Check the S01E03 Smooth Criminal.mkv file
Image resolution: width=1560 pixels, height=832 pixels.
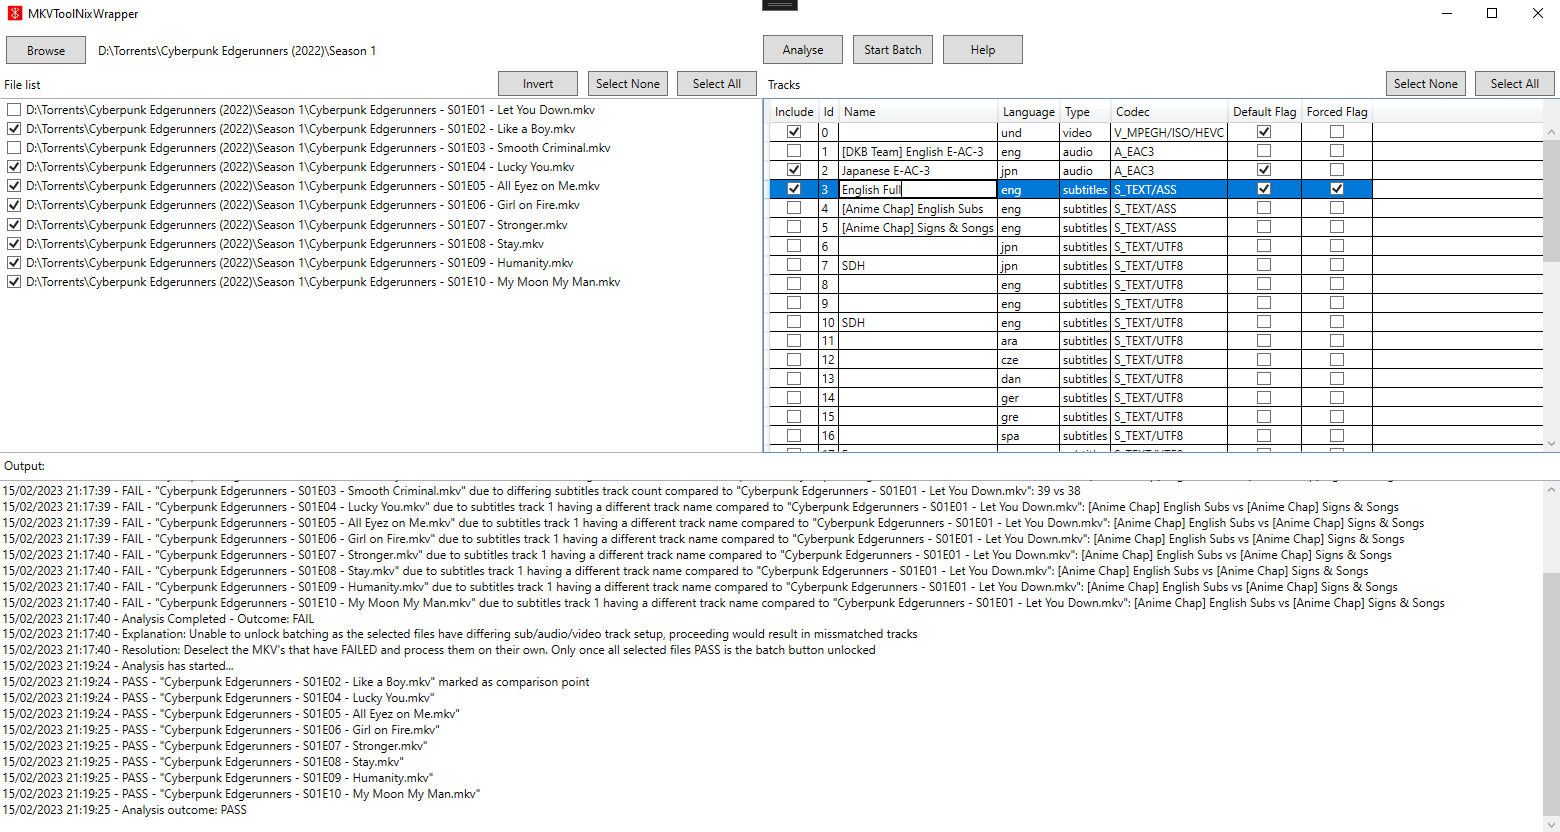(14, 148)
